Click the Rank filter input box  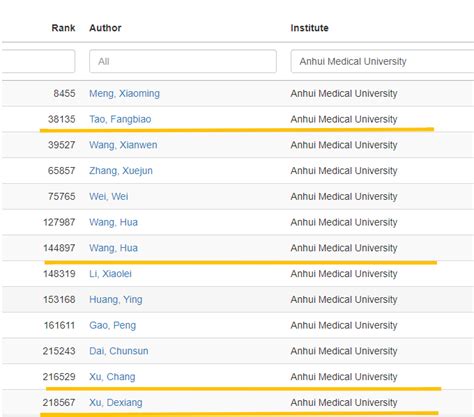coord(38,61)
